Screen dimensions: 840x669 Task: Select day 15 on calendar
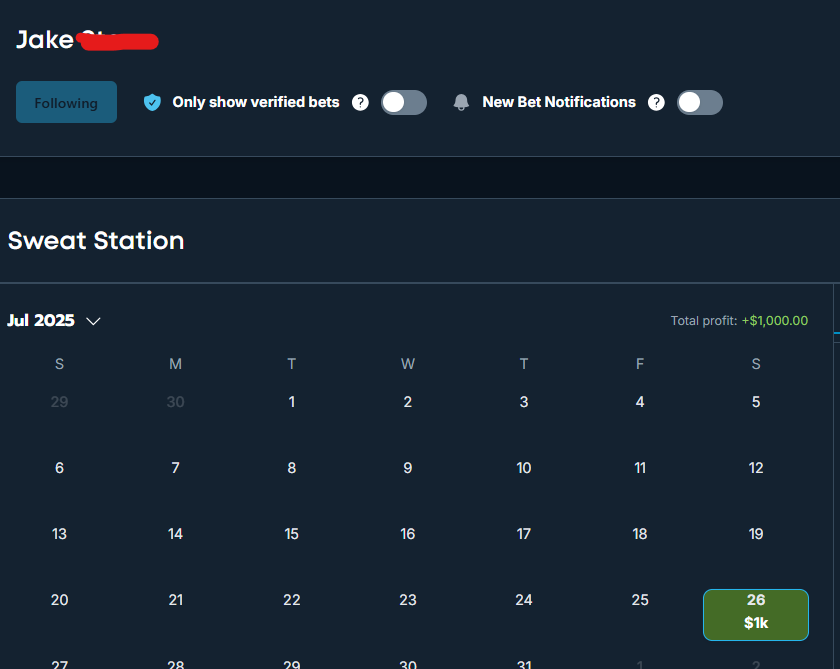click(x=291, y=533)
